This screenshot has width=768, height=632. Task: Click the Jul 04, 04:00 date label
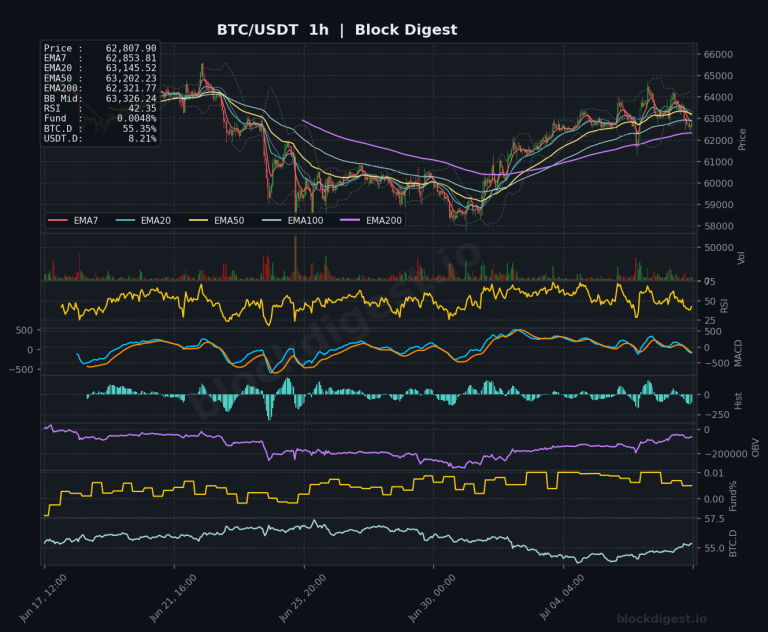(562, 598)
